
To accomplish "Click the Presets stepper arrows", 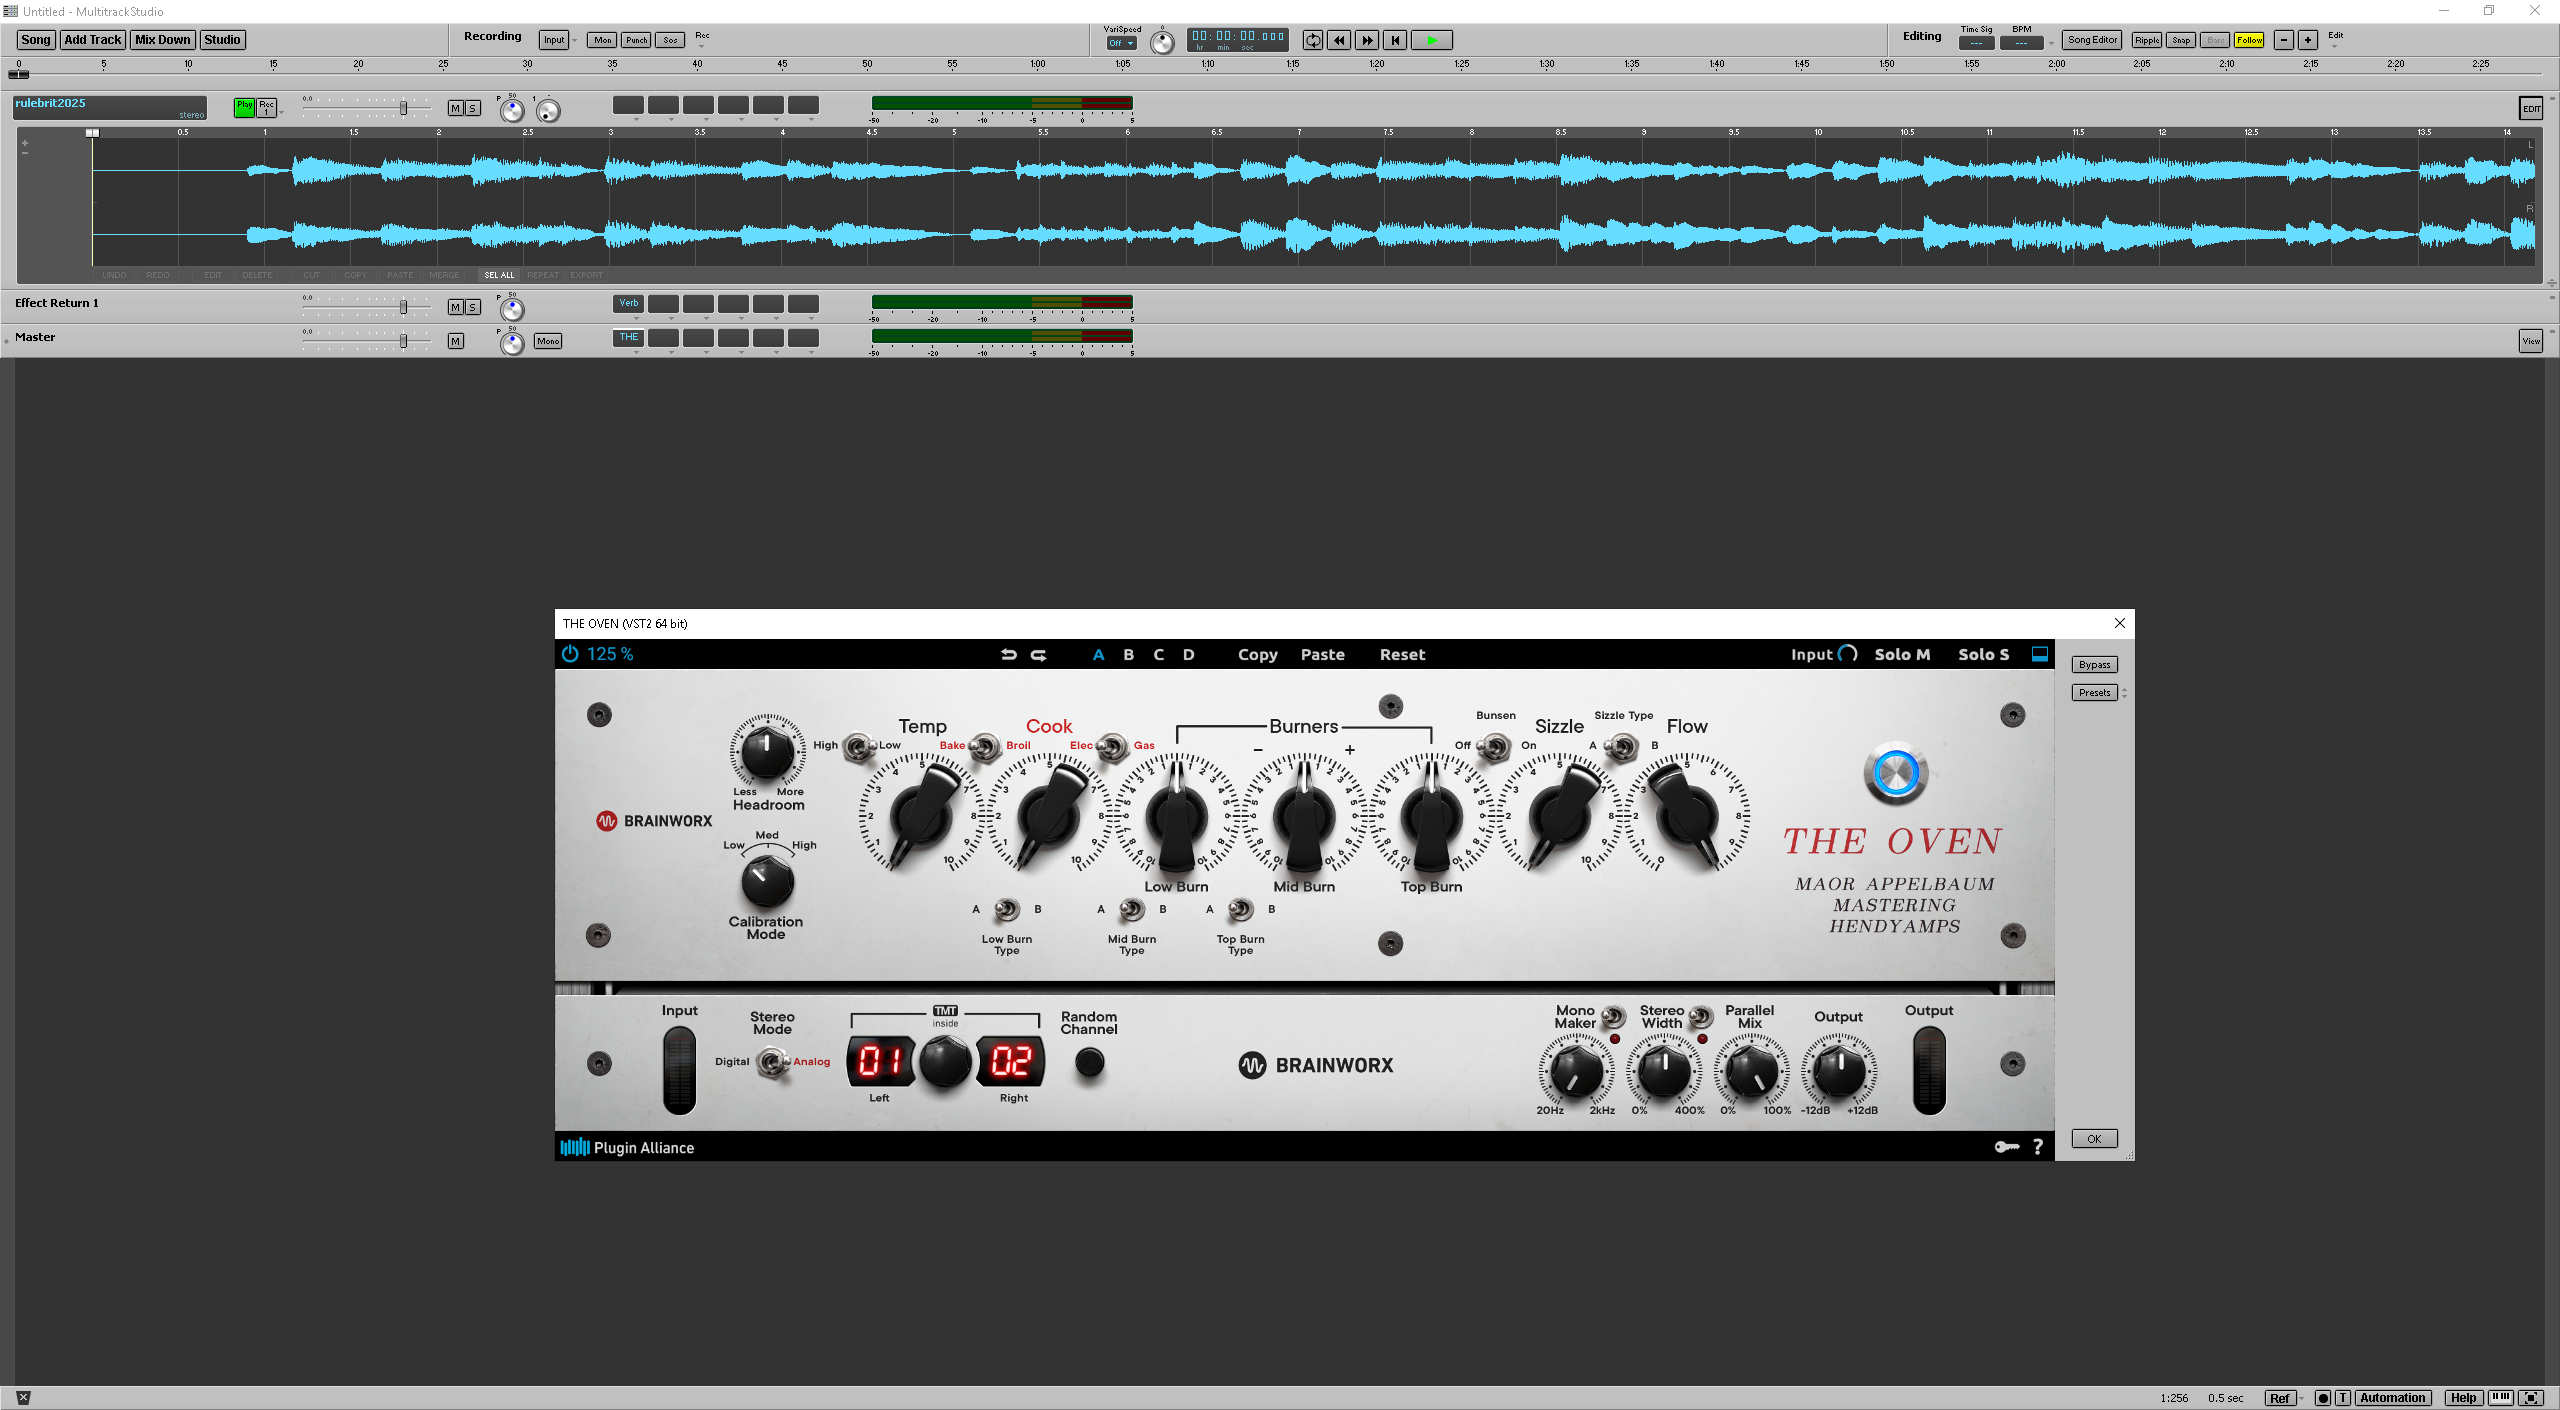I will pos(2124,692).
